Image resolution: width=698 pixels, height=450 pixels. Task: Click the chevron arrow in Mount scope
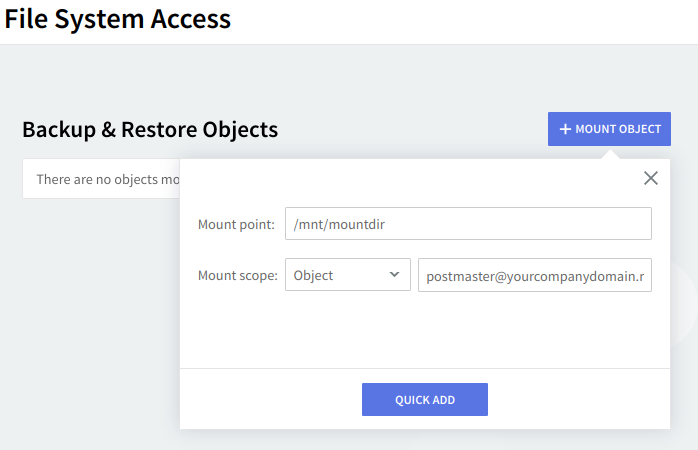point(394,274)
